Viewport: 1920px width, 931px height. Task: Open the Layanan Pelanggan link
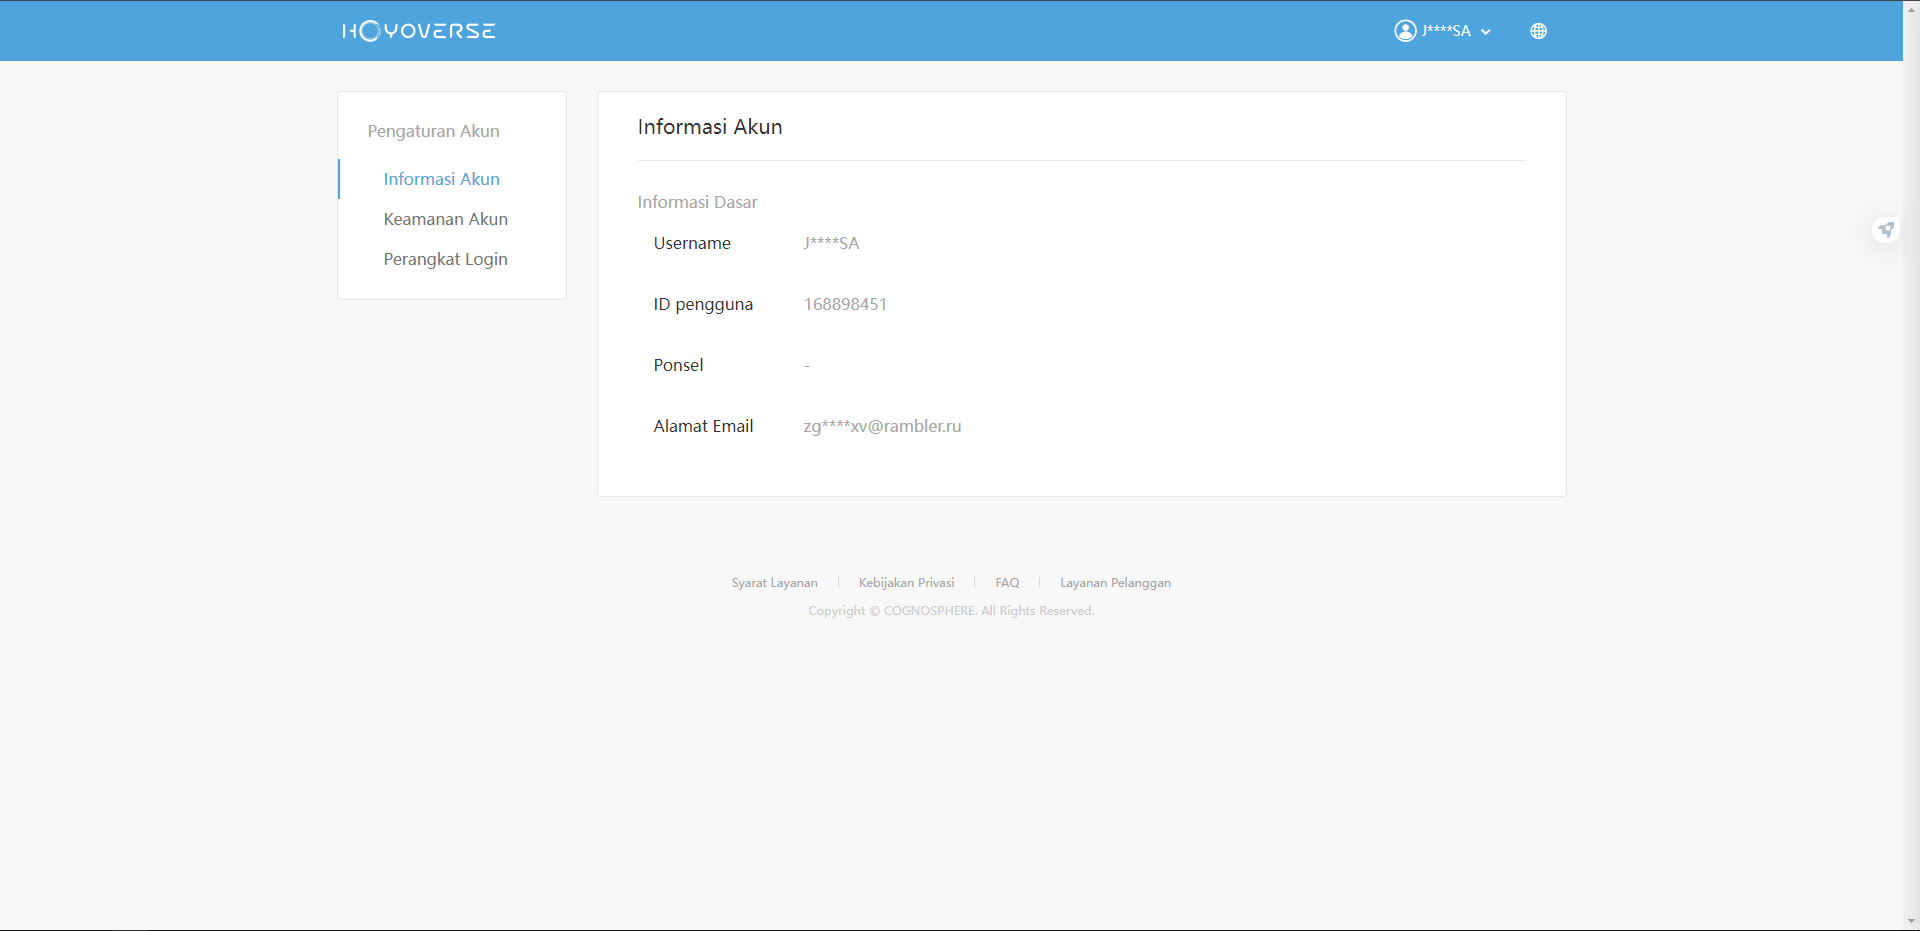(x=1115, y=583)
